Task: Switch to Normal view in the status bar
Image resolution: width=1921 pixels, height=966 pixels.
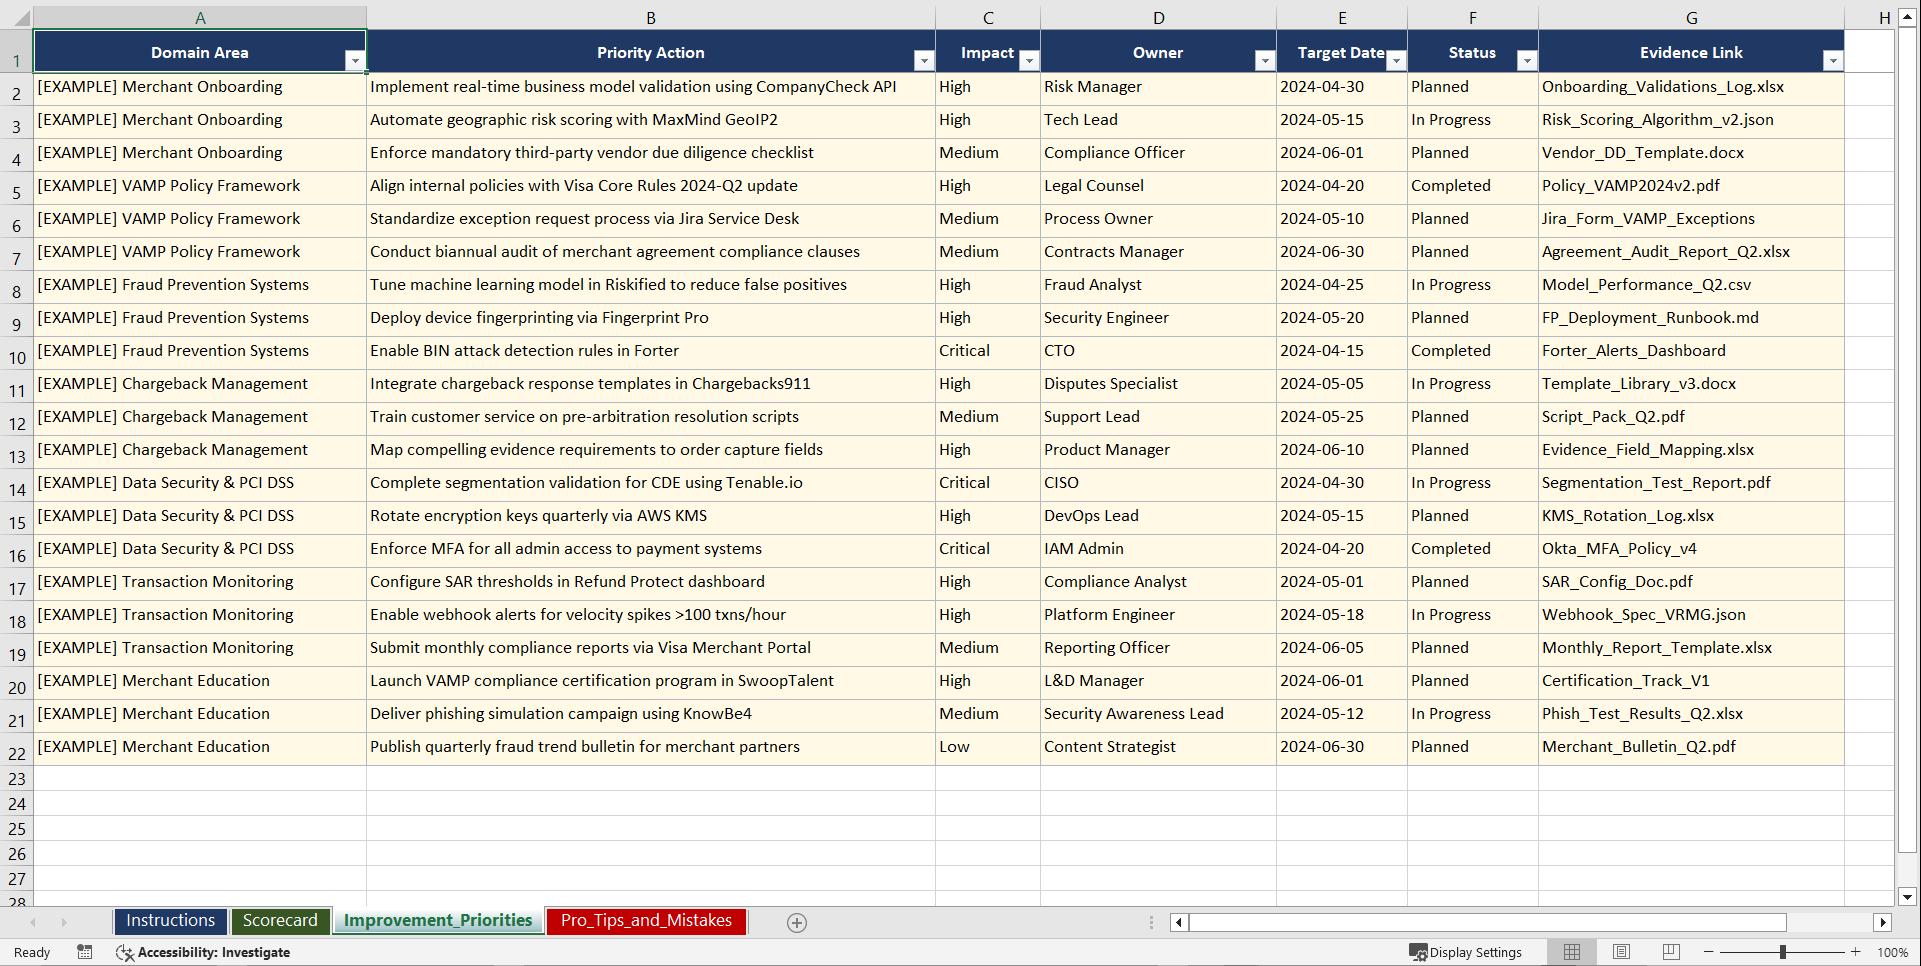Action: coord(1571,952)
